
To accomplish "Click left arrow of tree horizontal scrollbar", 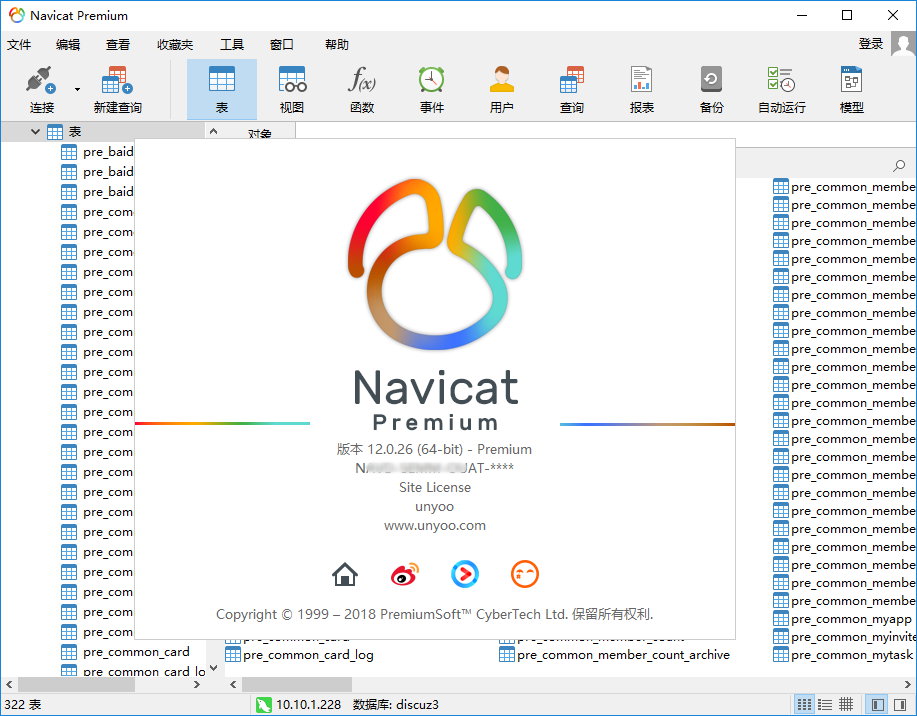I will coord(9,684).
